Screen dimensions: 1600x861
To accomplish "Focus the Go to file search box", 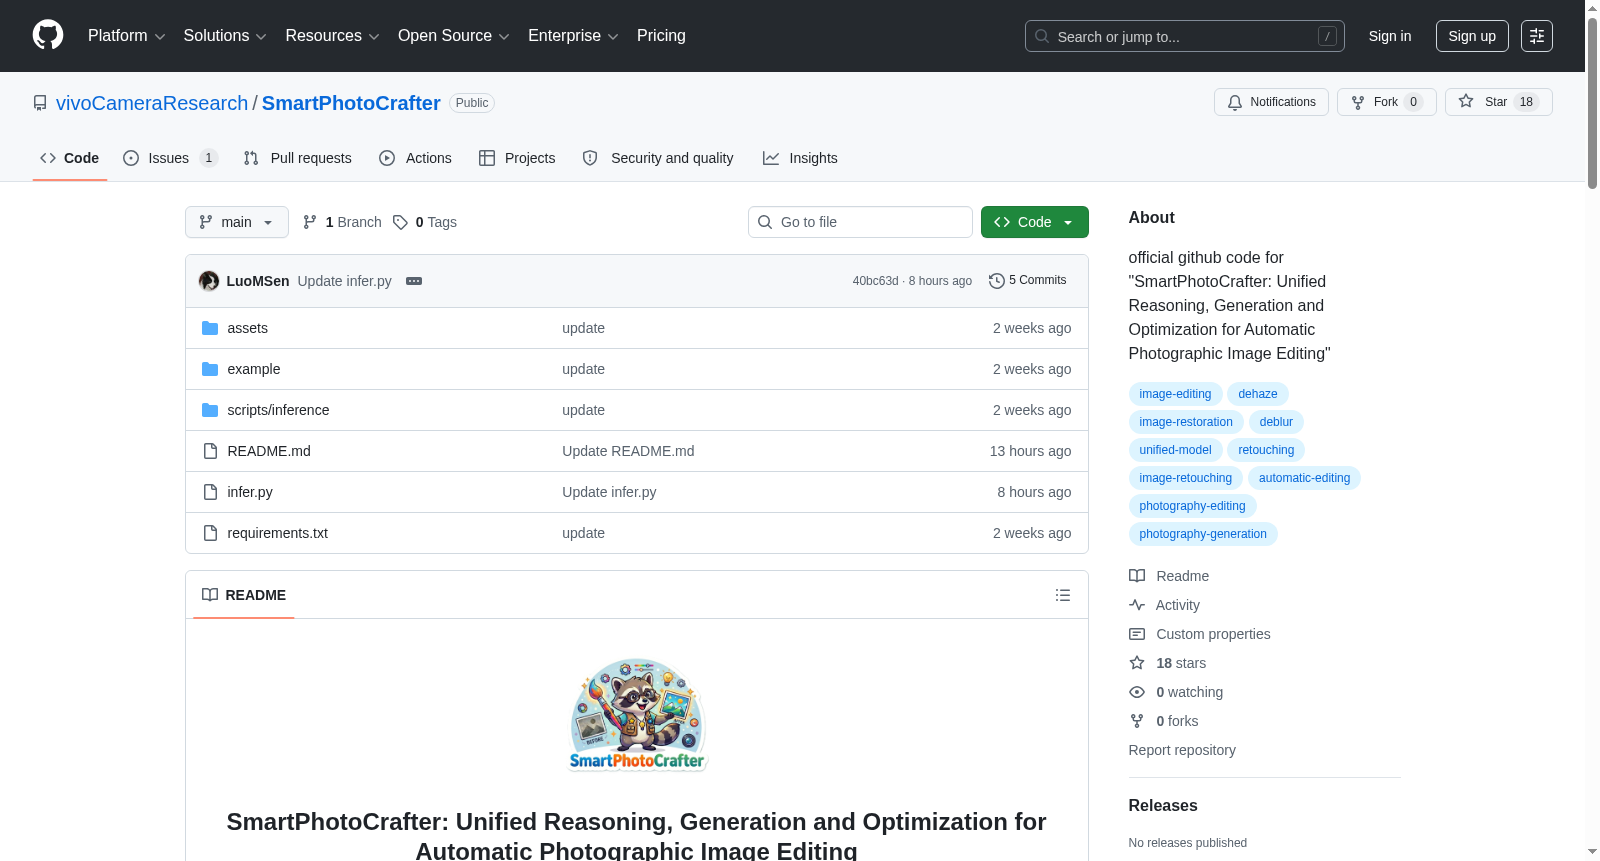I will point(860,222).
